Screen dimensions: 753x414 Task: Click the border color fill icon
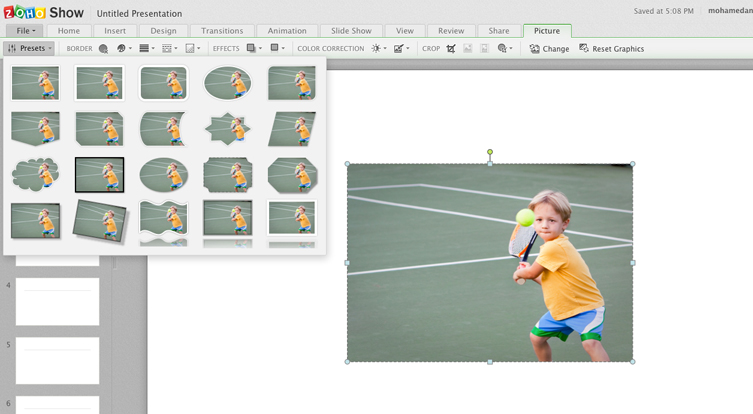122,48
